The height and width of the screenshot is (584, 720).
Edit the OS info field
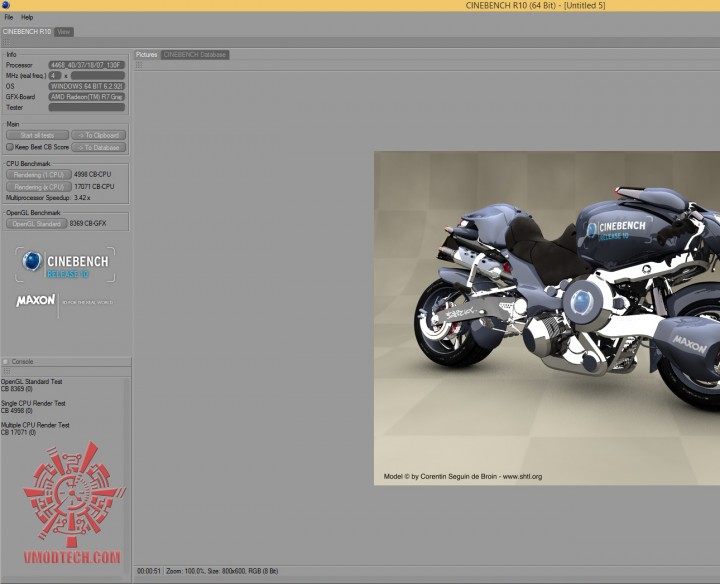[87, 86]
